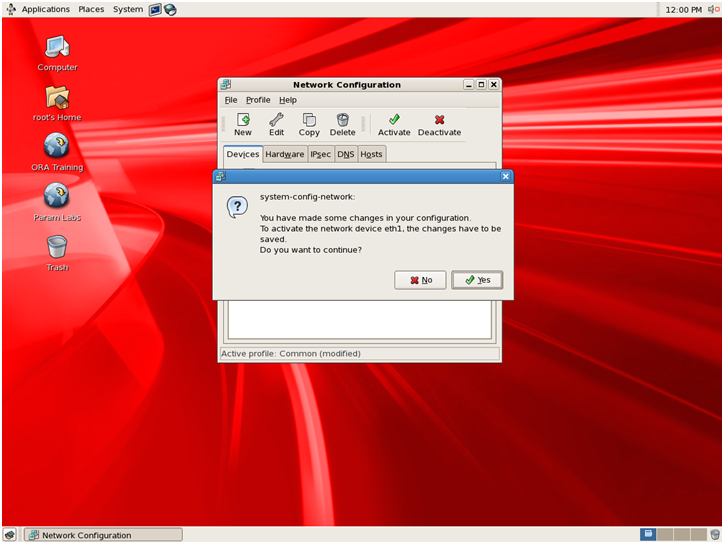Maximize the Network Configuration window

click(481, 85)
